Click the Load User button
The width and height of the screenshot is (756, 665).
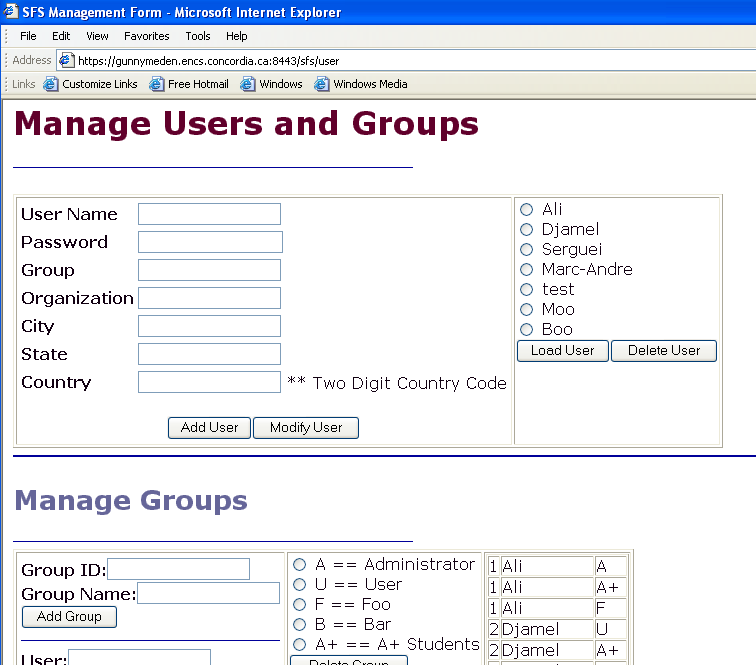(562, 351)
